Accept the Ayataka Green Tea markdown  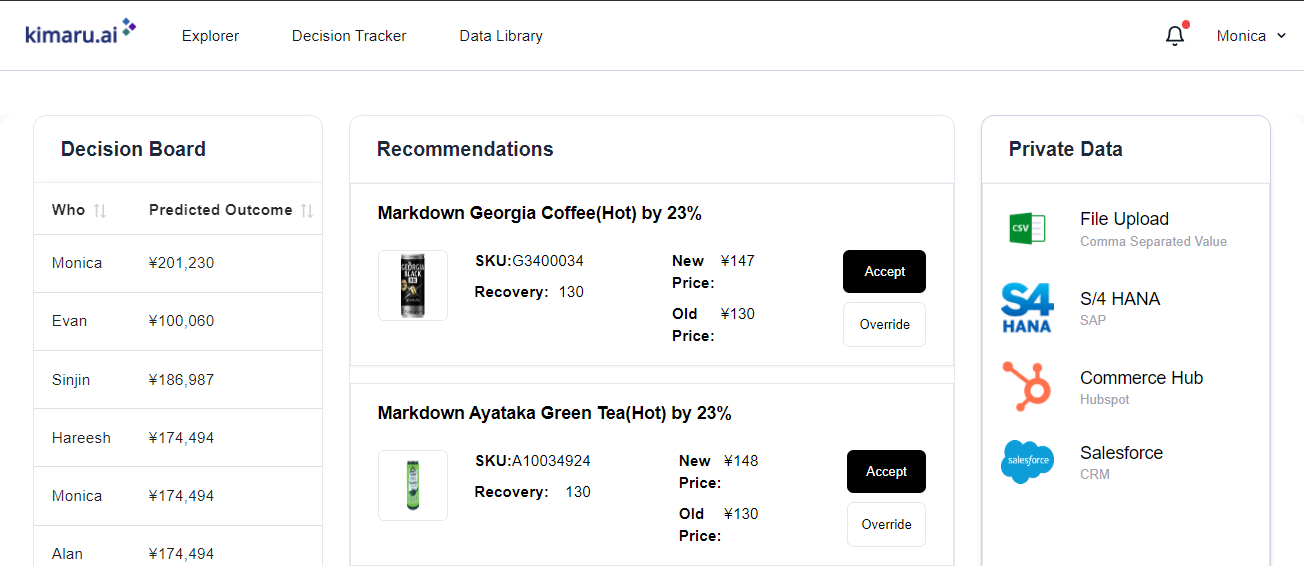(886, 471)
